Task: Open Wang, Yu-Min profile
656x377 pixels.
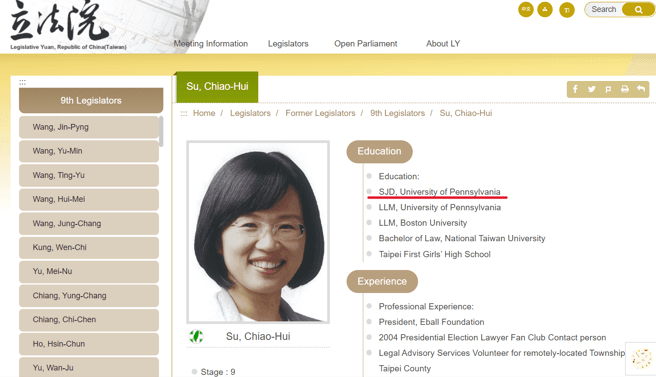Action: click(x=89, y=151)
